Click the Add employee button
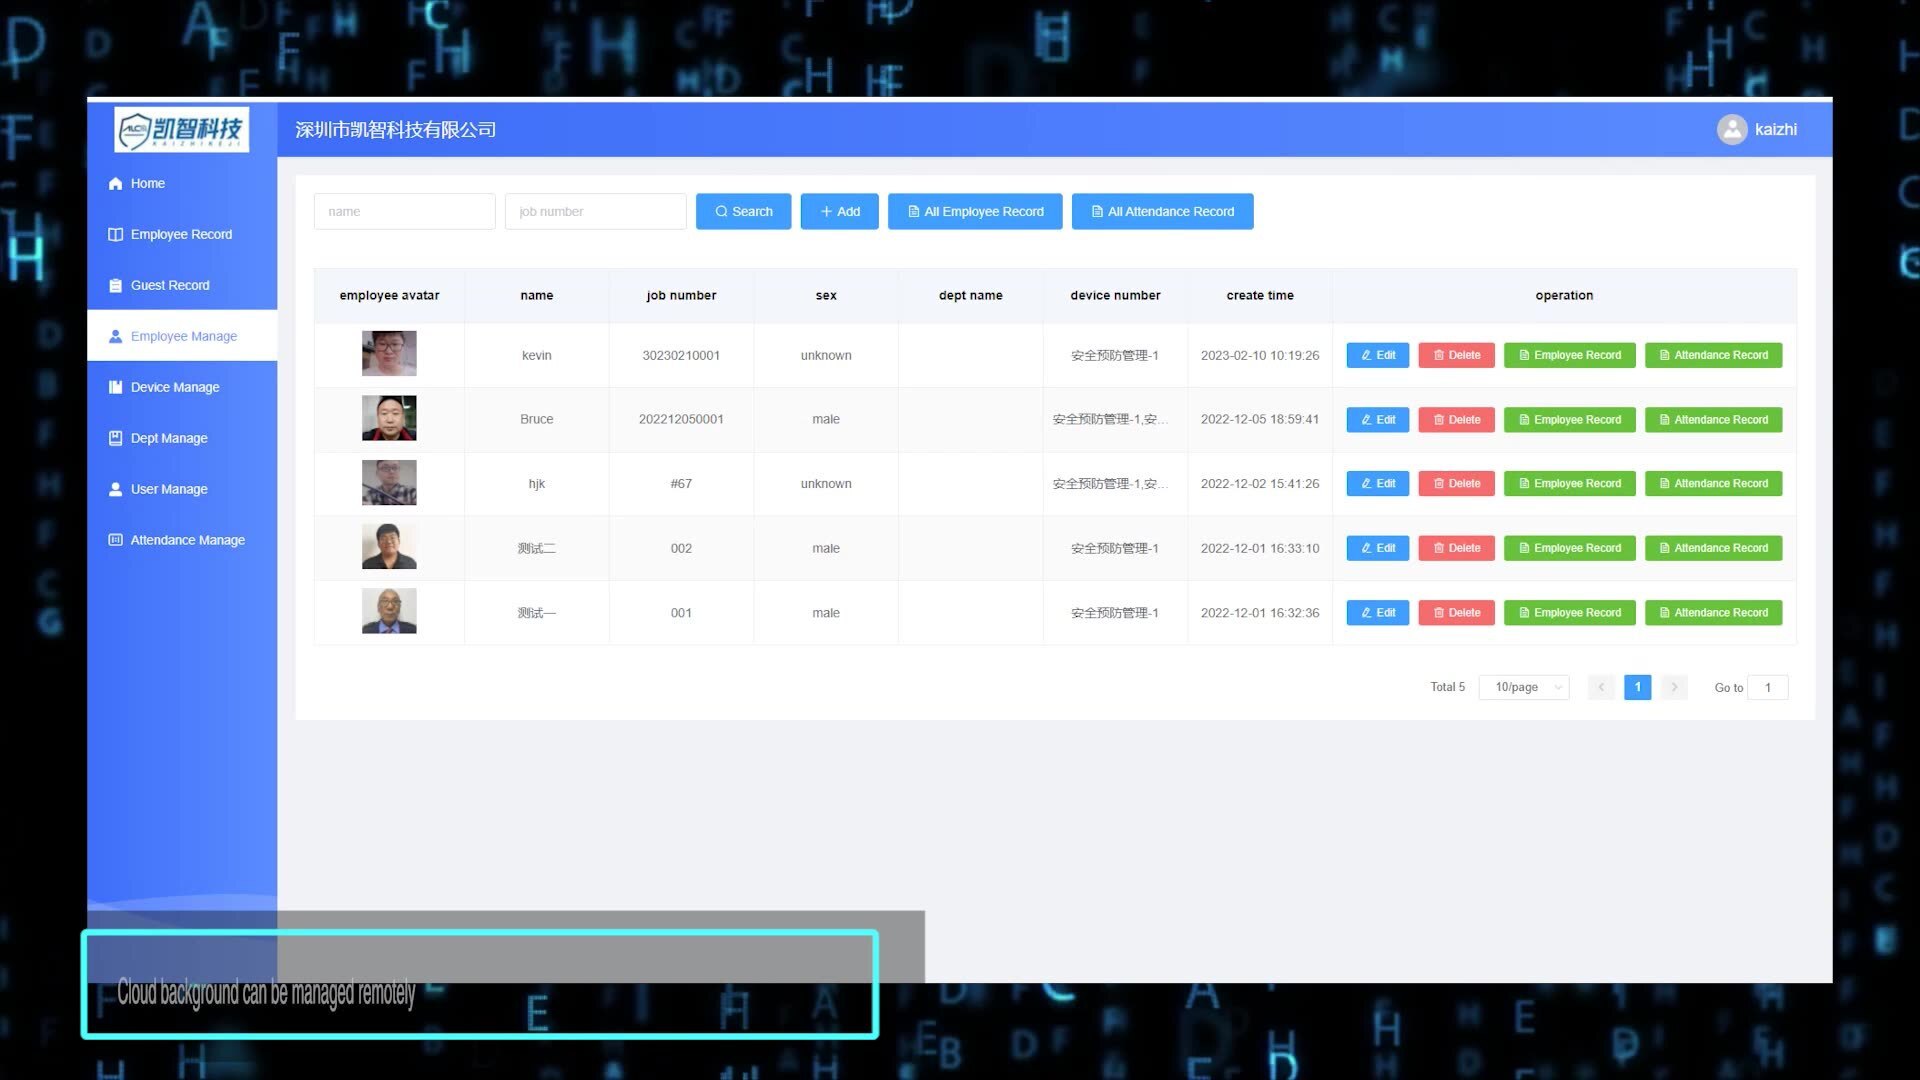This screenshot has height=1080, width=1920. coord(839,211)
